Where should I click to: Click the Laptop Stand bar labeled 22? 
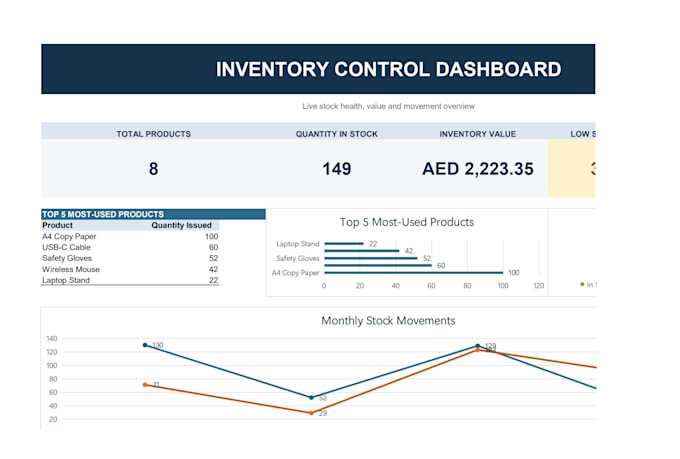click(344, 244)
